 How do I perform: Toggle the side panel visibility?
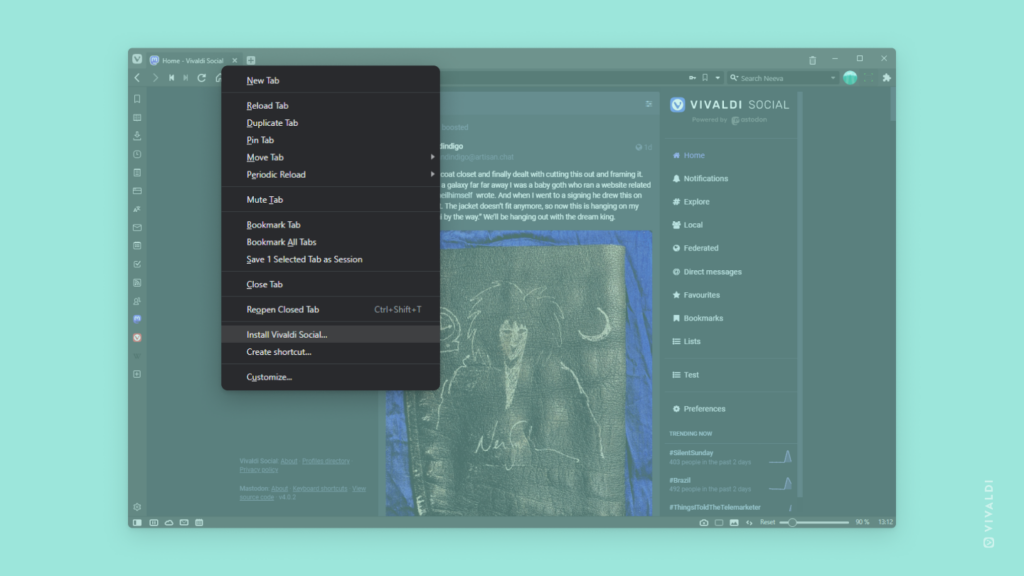[137, 522]
